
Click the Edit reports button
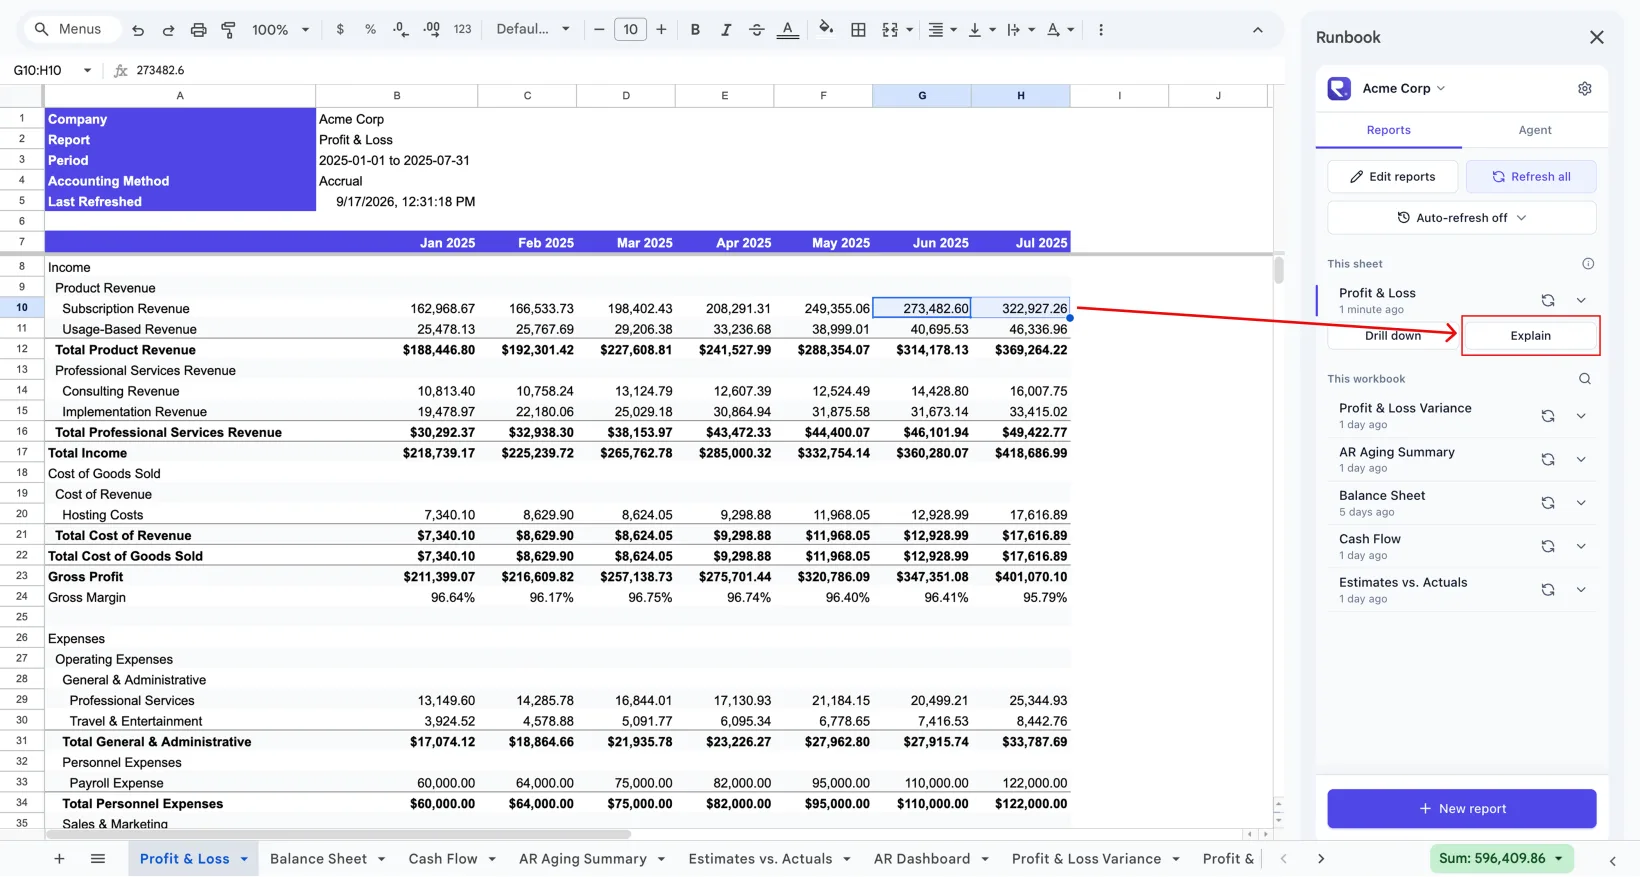[x=1392, y=177]
